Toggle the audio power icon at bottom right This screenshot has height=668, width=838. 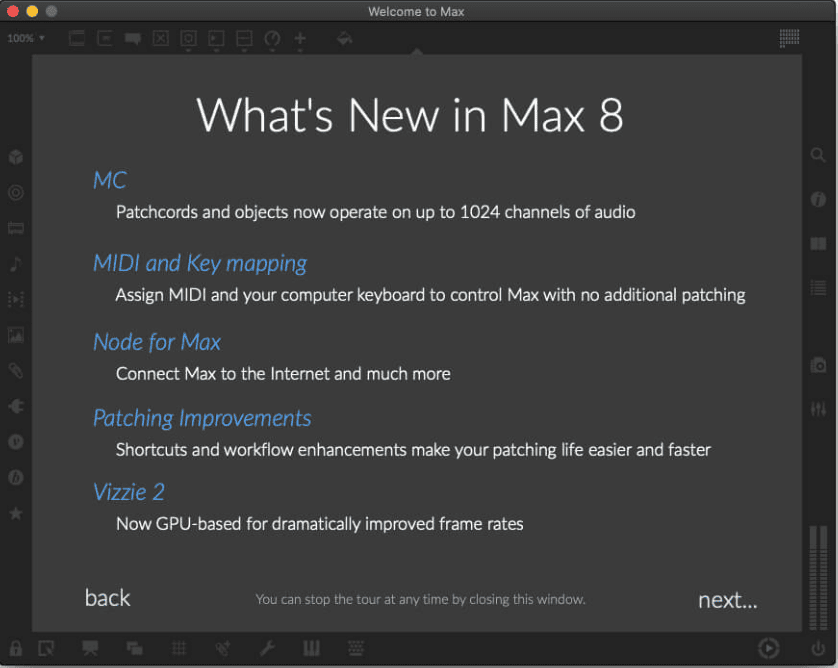[x=818, y=648]
